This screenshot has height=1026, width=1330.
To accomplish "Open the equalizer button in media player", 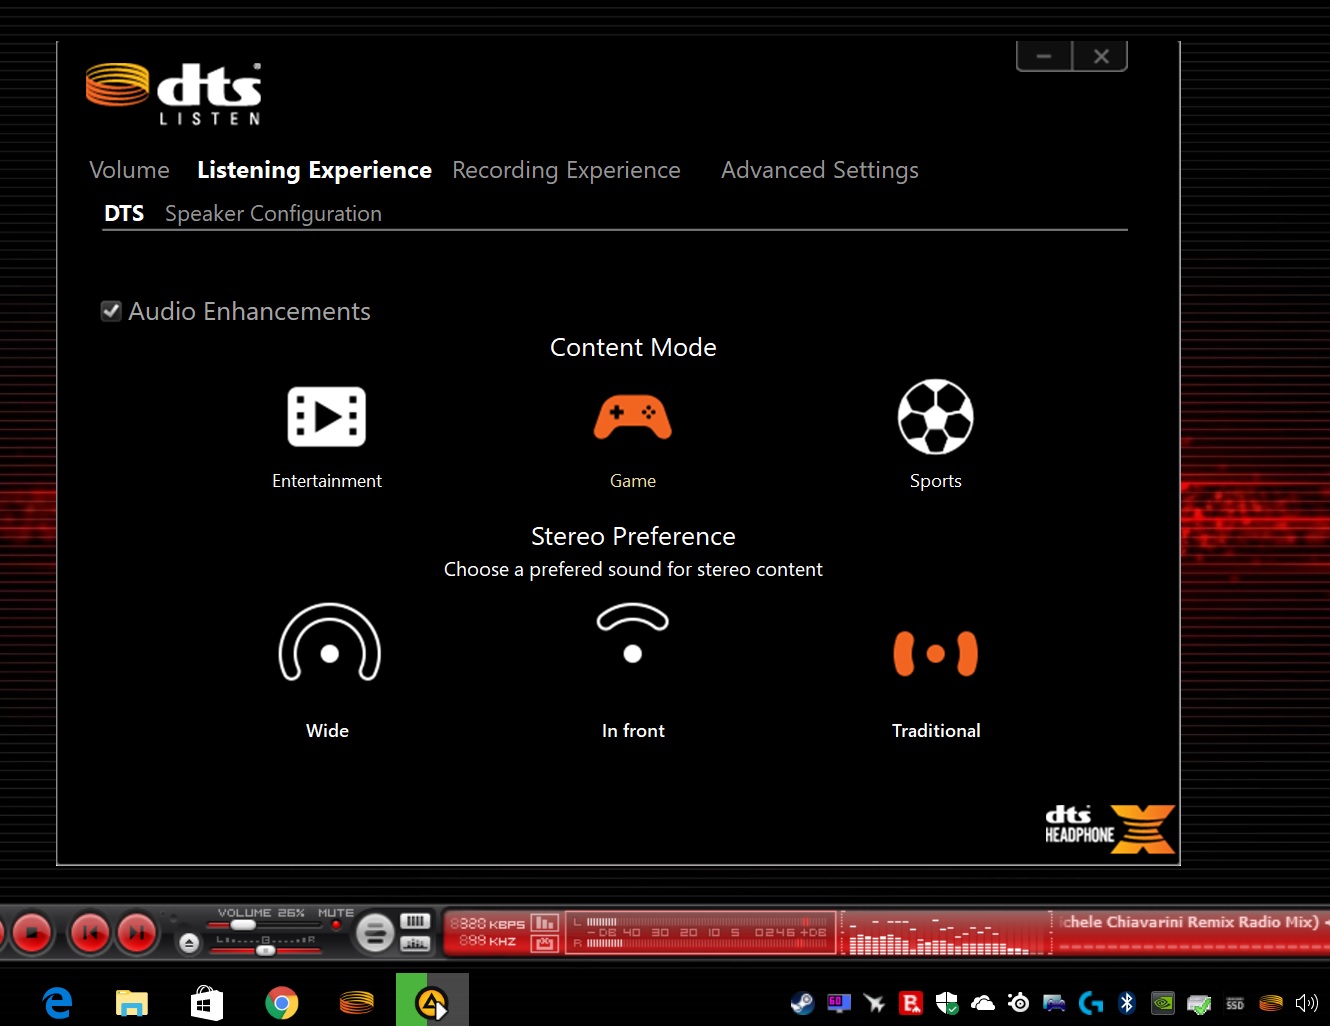I will tap(415, 944).
